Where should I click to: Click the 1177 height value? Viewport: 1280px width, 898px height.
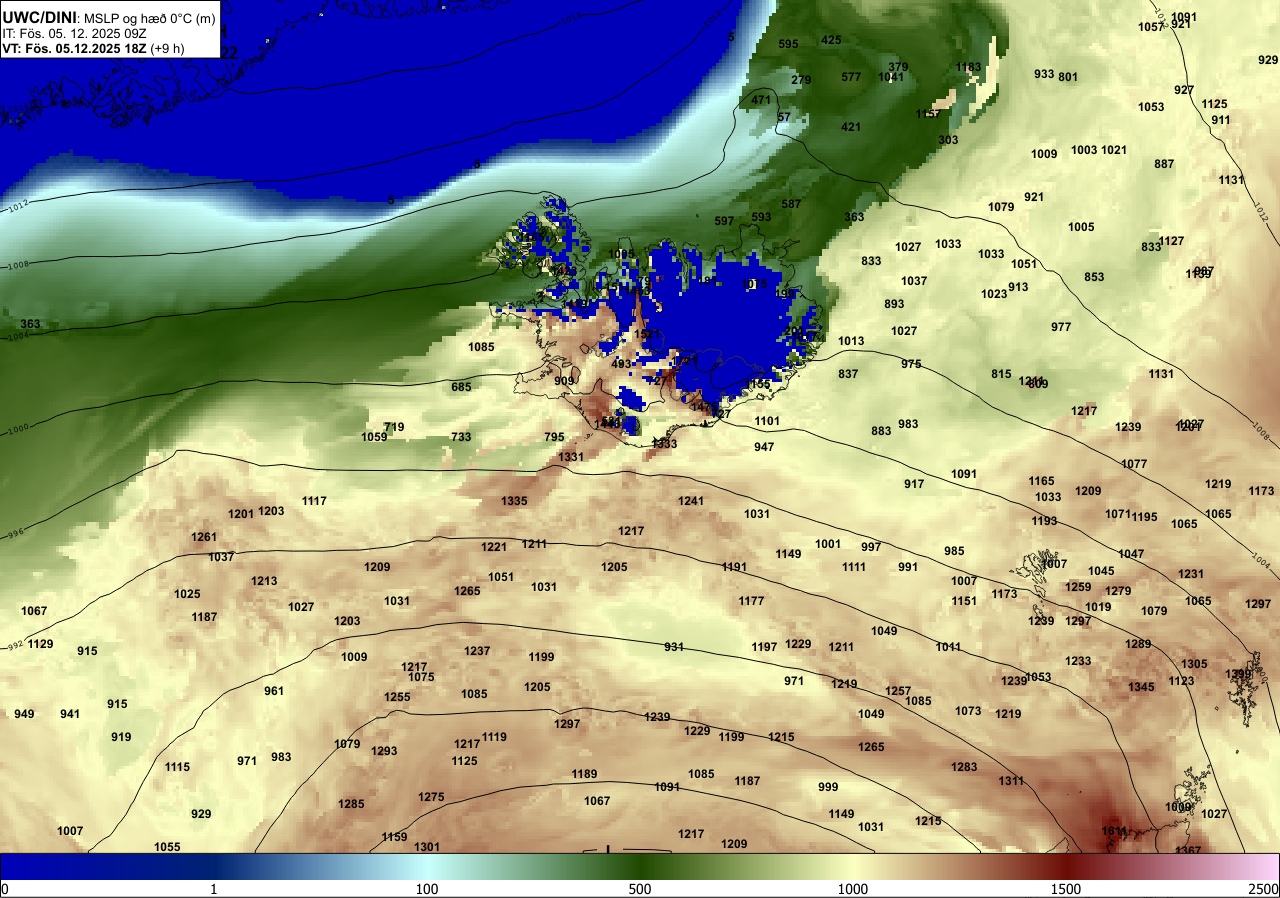click(x=751, y=601)
